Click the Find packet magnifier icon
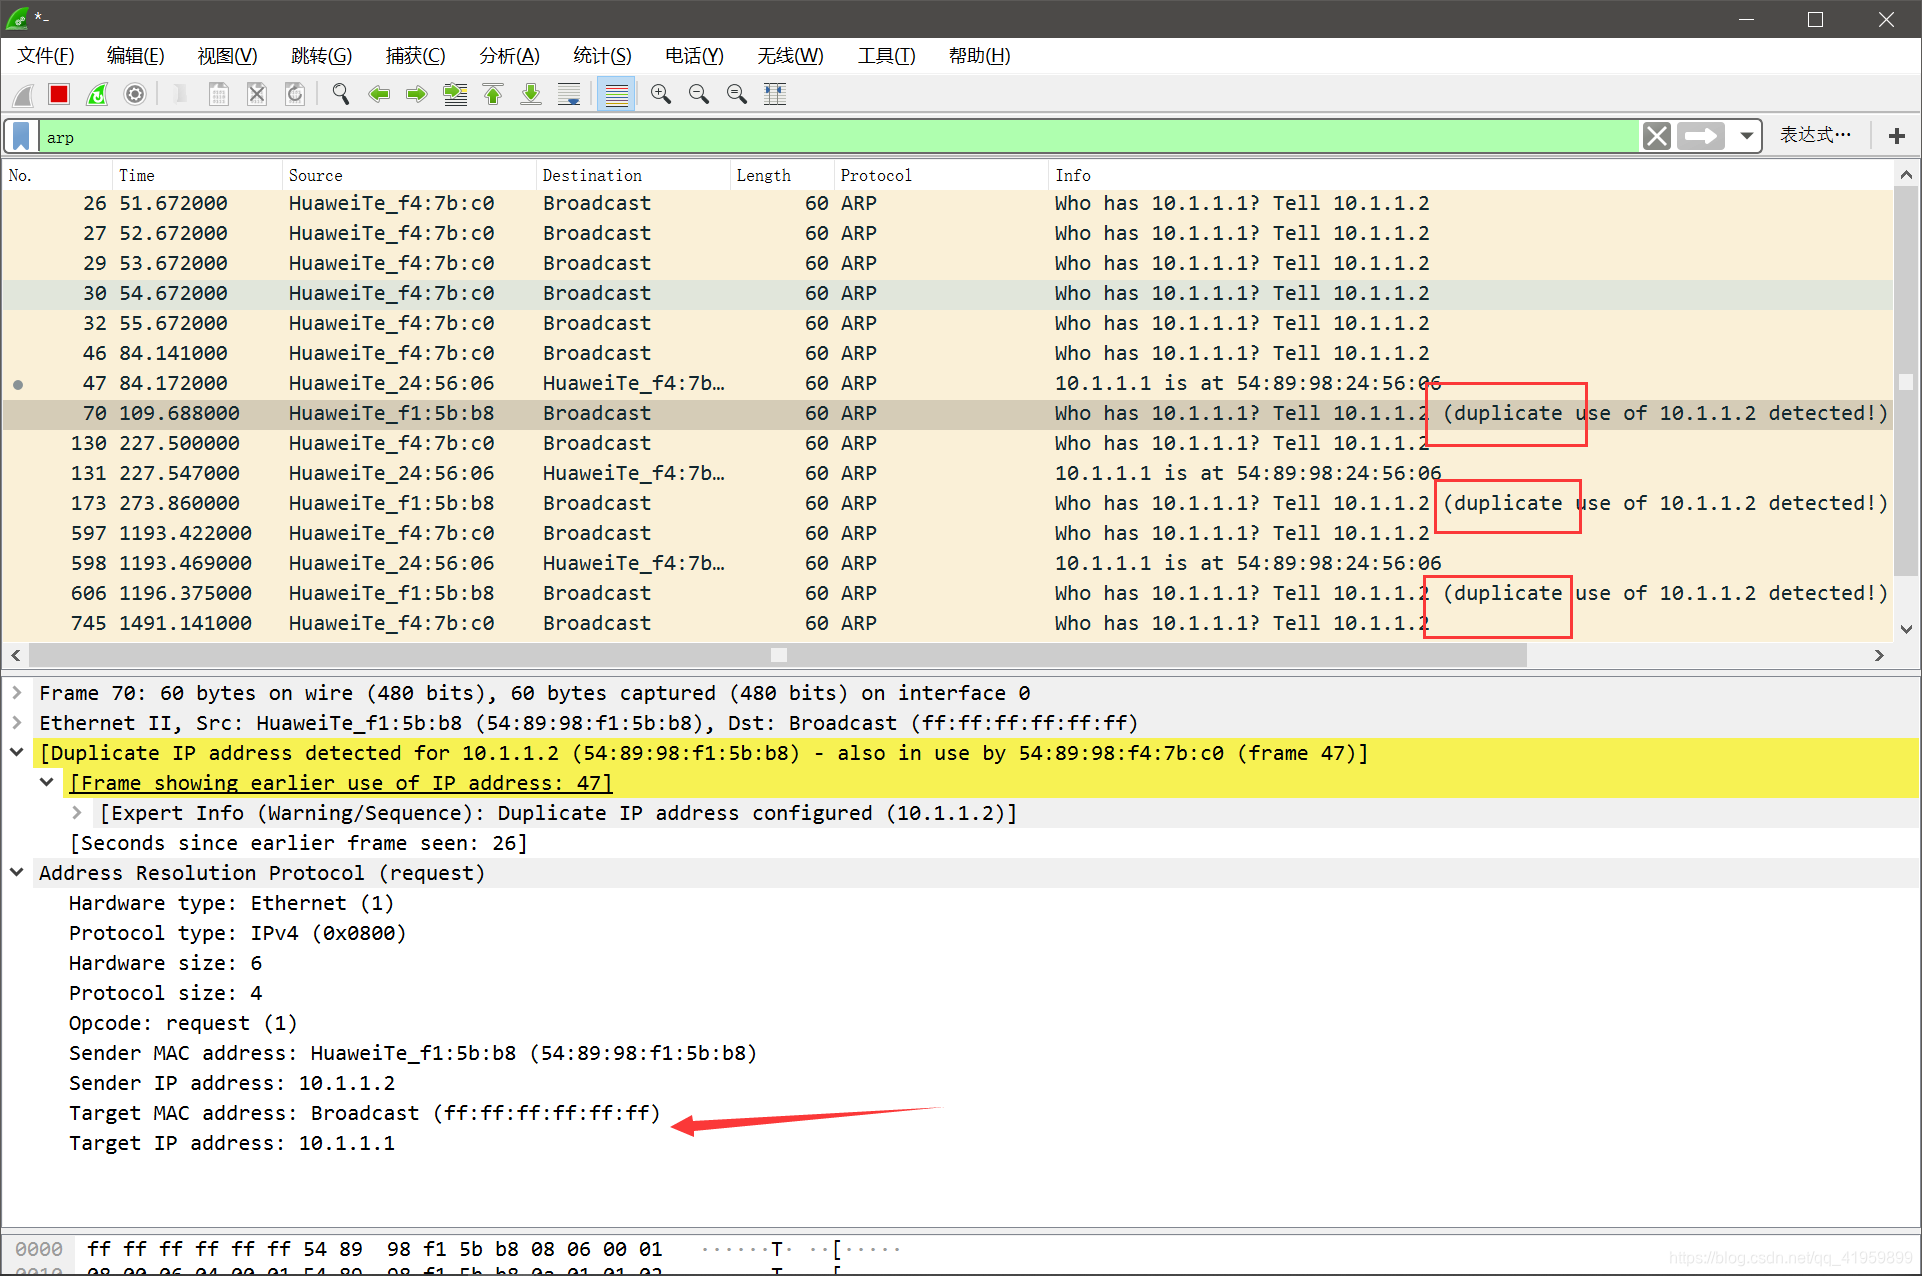 341,94
